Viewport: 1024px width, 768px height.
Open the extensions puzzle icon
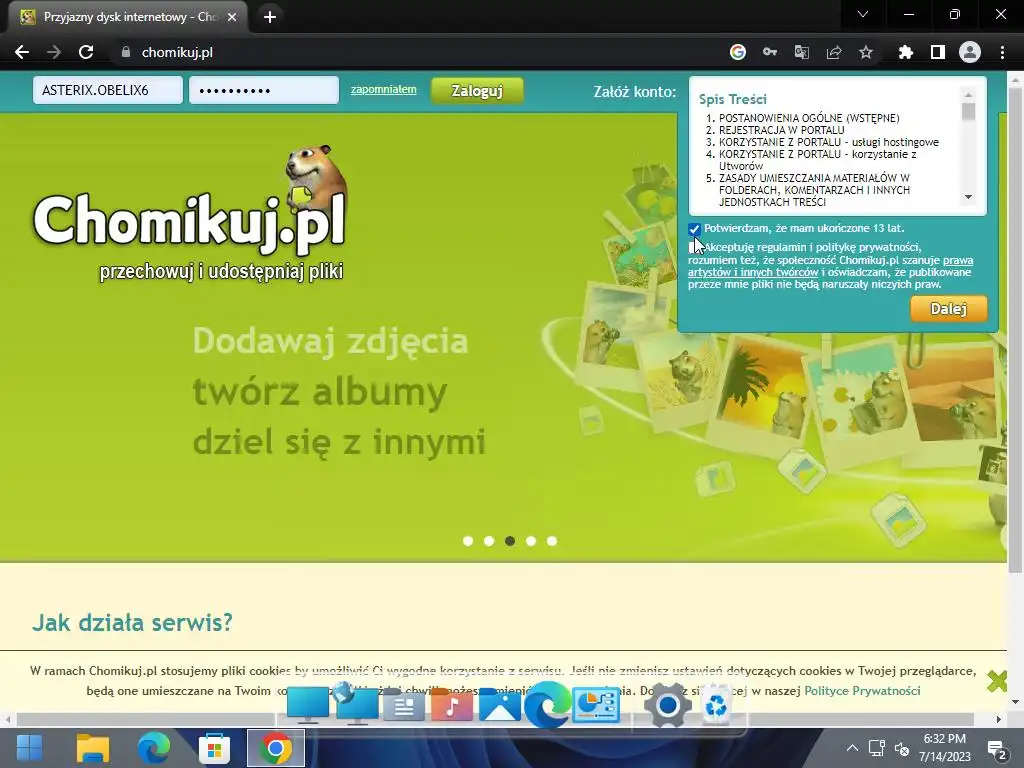click(905, 52)
